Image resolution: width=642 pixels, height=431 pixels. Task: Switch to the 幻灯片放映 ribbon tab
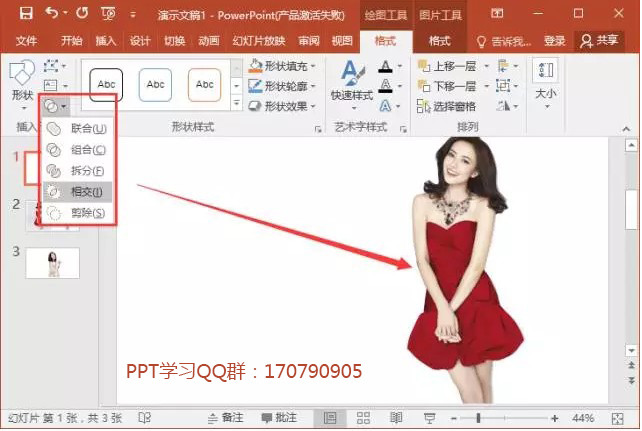click(x=259, y=41)
